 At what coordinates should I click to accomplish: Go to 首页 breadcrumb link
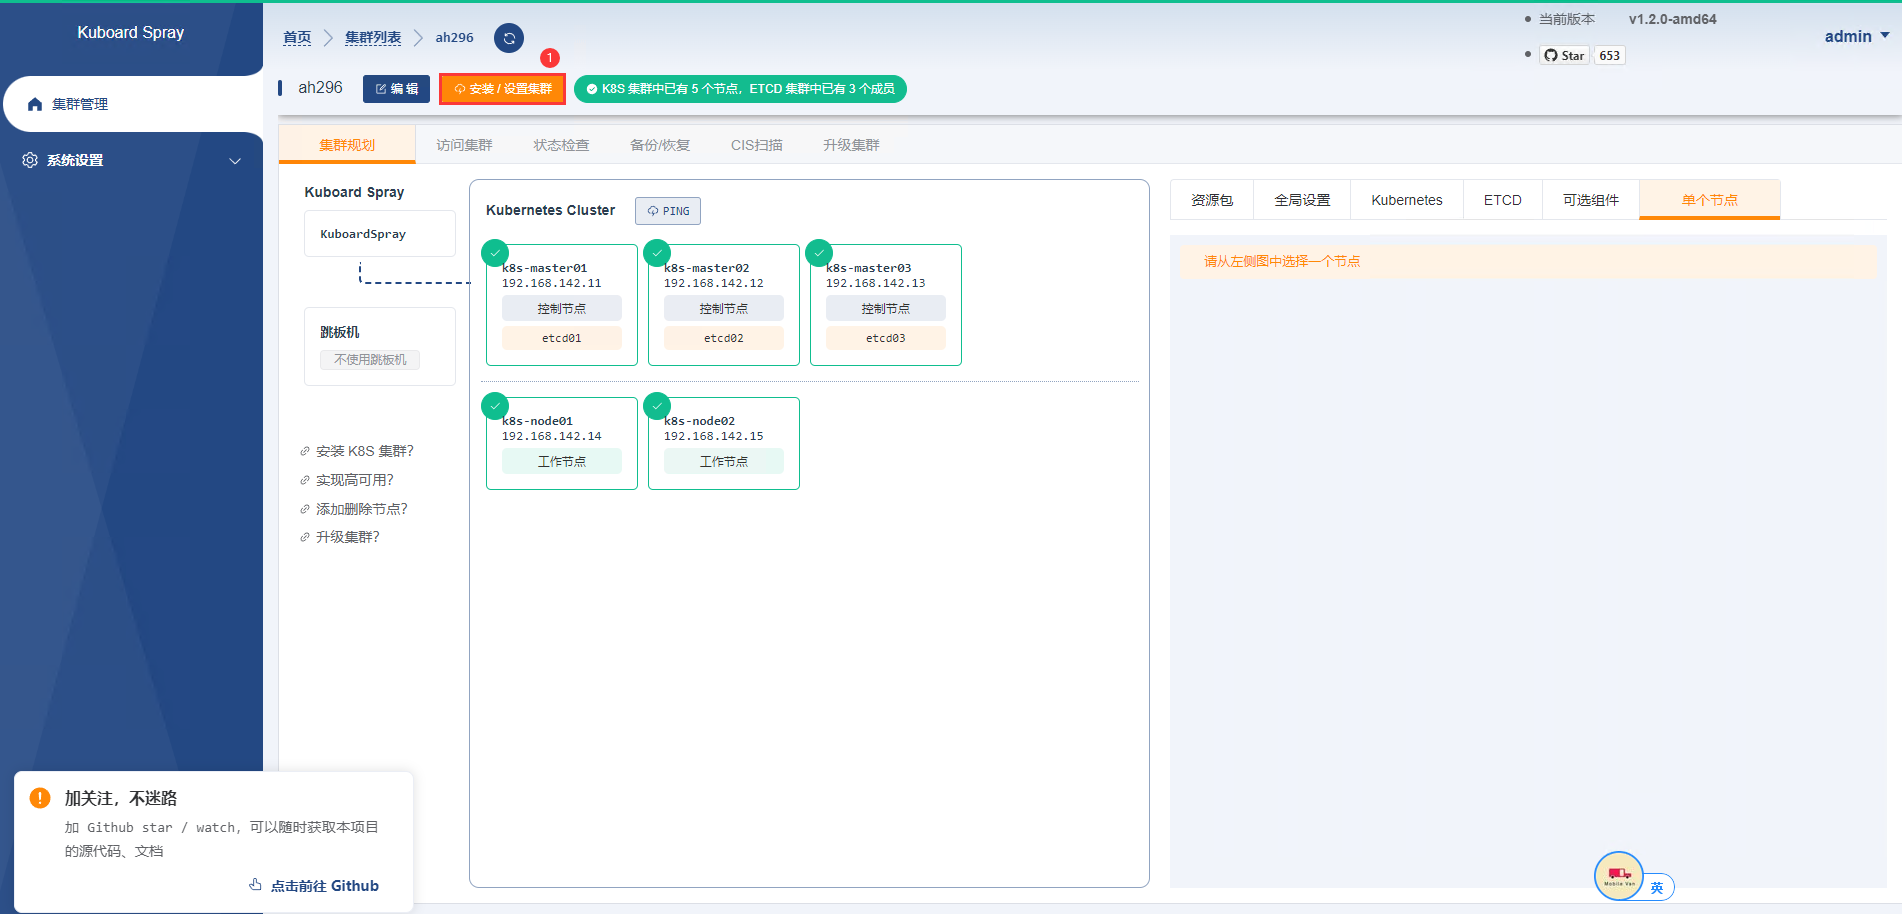(297, 38)
